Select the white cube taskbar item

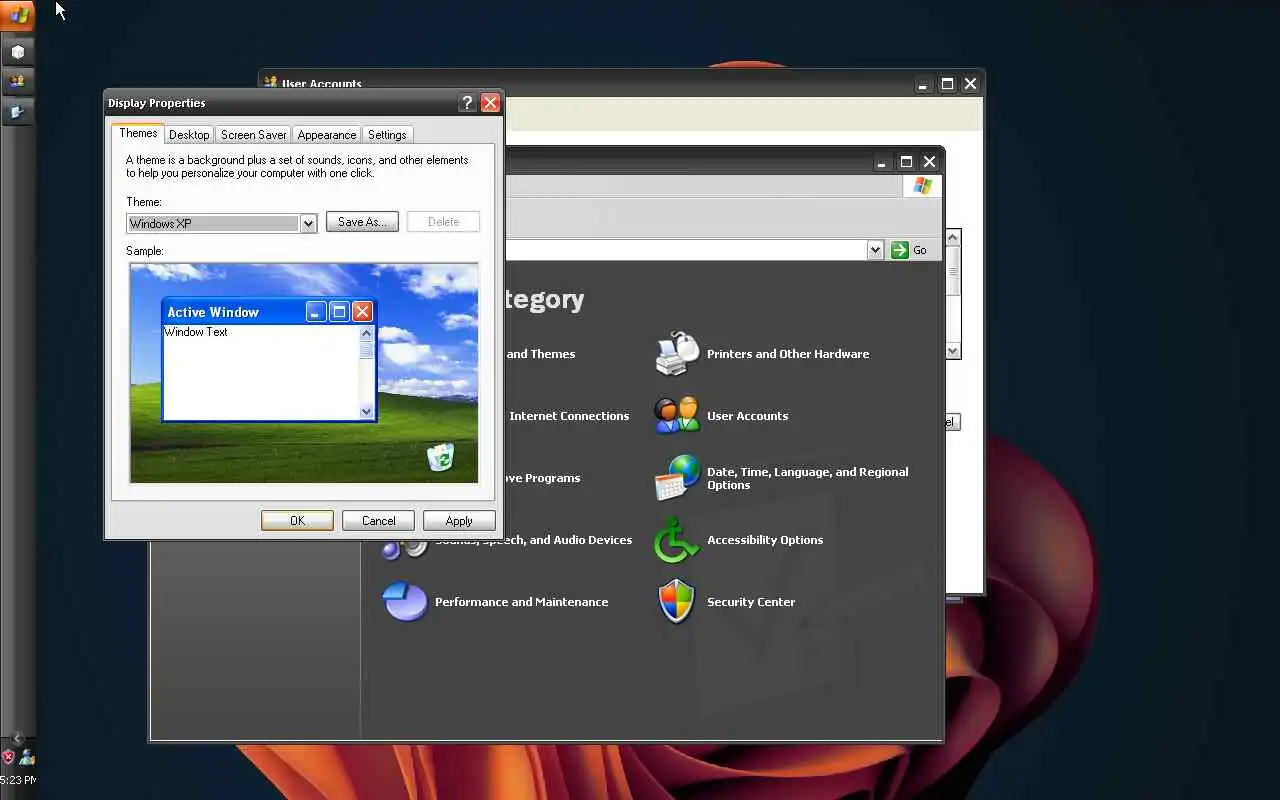coord(18,51)
